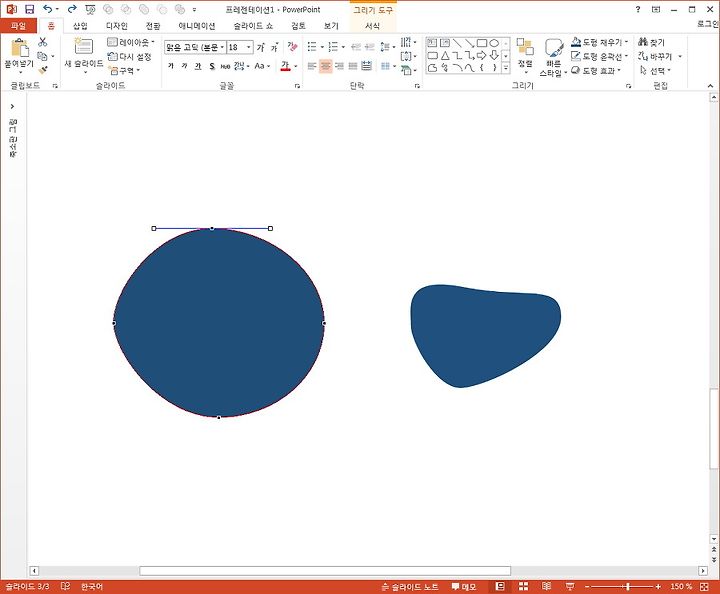The height and width of the screenshot is (594, 720).
Task: Click the horizontal scrollbar thumb
Action: tap(325, 571)
